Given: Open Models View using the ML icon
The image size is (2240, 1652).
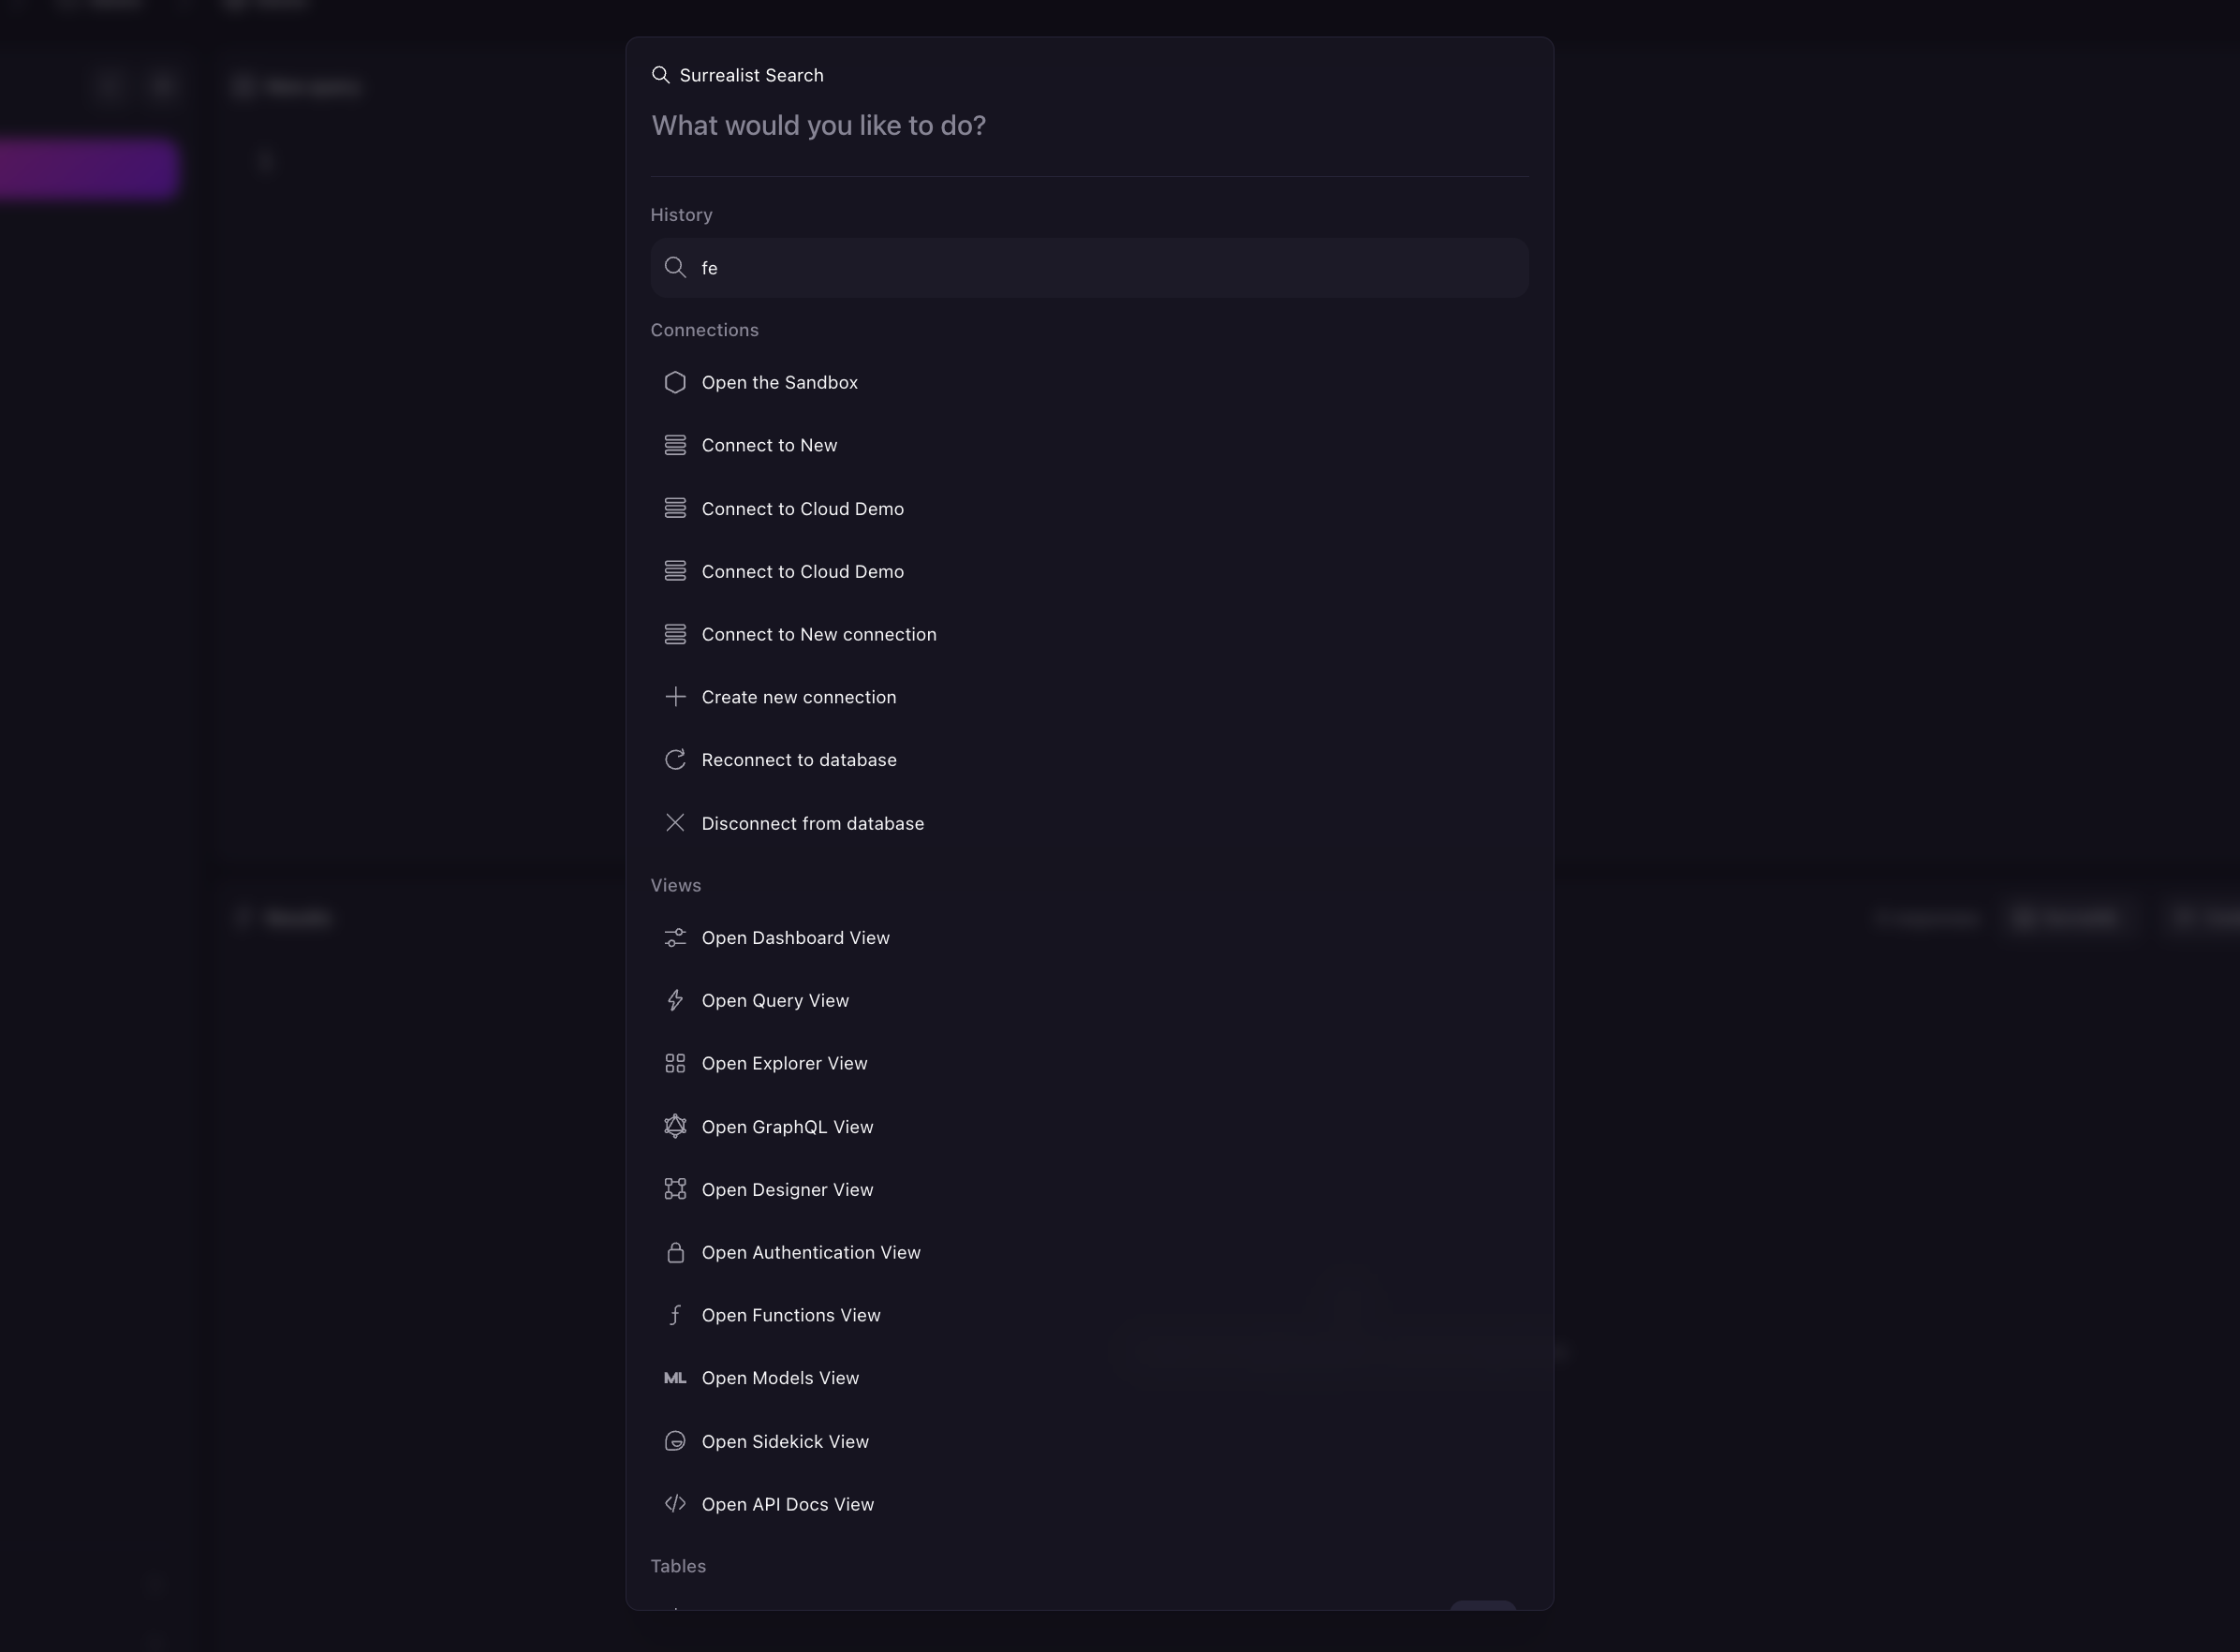Looking at the screenshot, I should pyautogui.click(x=675, y=1378).
